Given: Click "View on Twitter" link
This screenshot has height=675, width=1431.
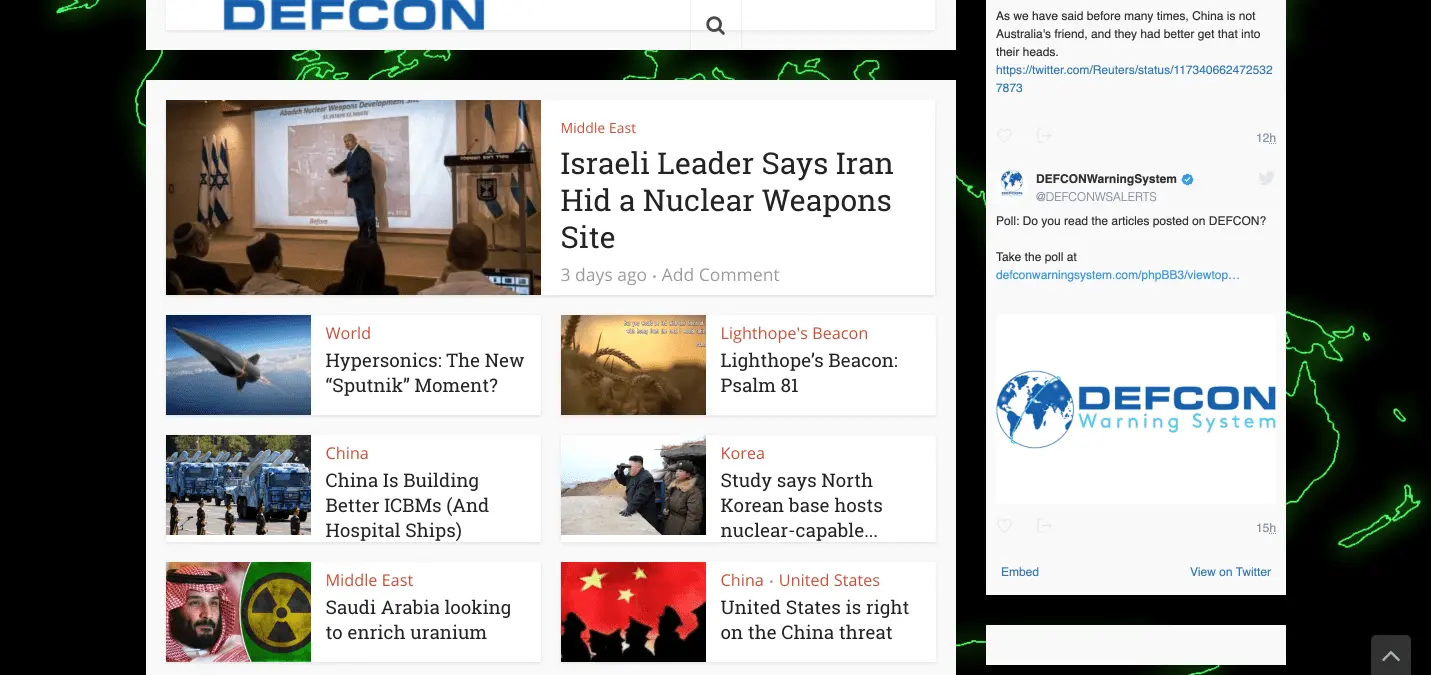Looking at the screenshot, I should (x=1230, y=572).
